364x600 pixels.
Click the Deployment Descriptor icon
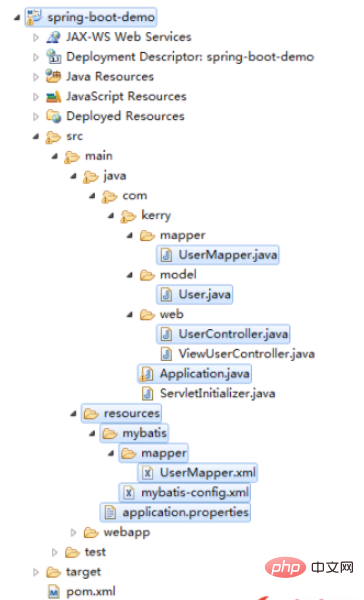53,57
